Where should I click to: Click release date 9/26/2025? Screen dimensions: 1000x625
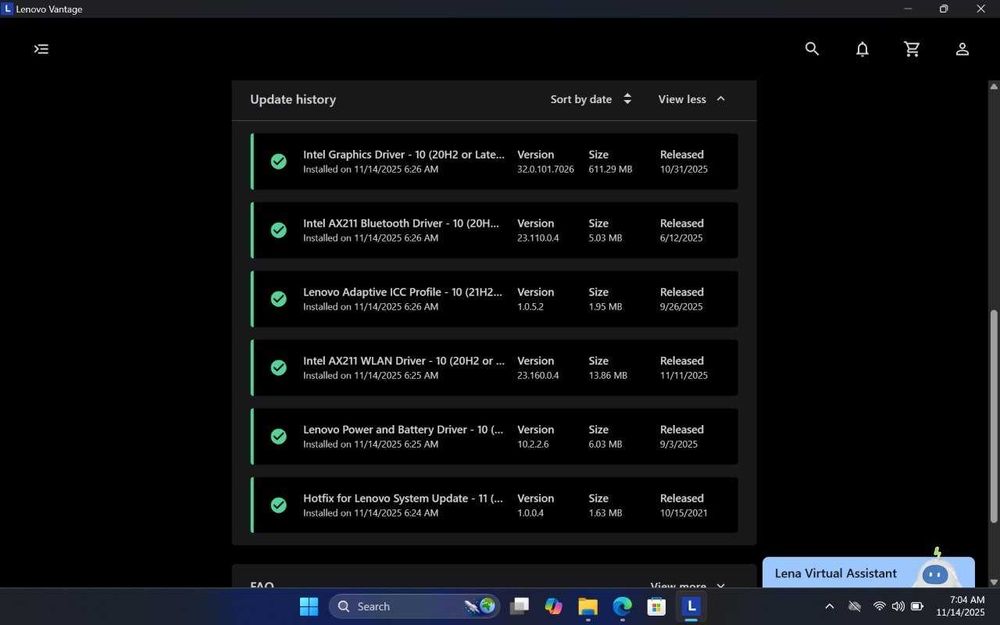click(x=681, y=307)
